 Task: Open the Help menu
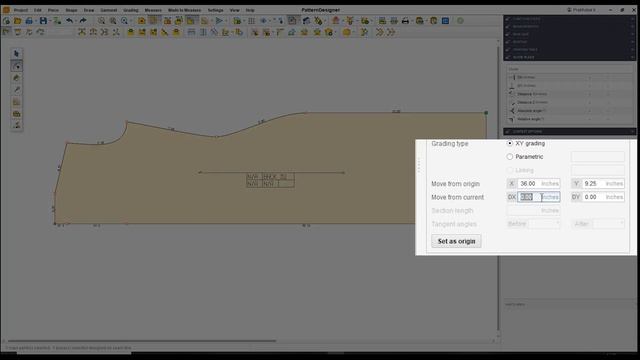click(x=250, y=10)
